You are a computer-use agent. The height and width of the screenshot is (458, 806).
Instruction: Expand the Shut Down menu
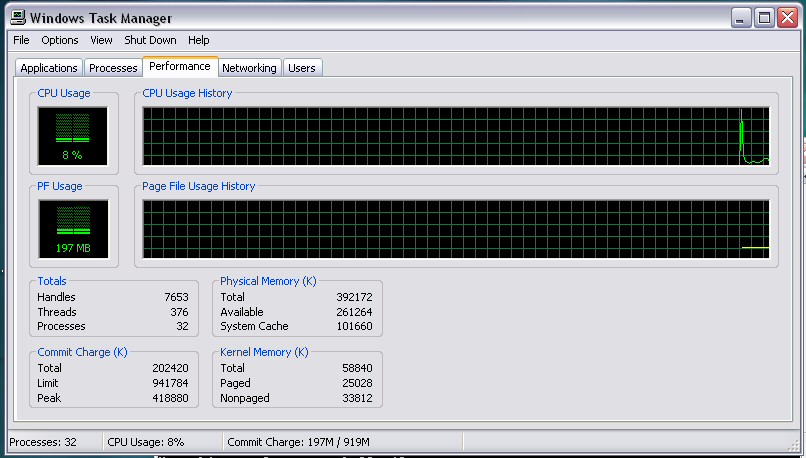click(150, 40)
